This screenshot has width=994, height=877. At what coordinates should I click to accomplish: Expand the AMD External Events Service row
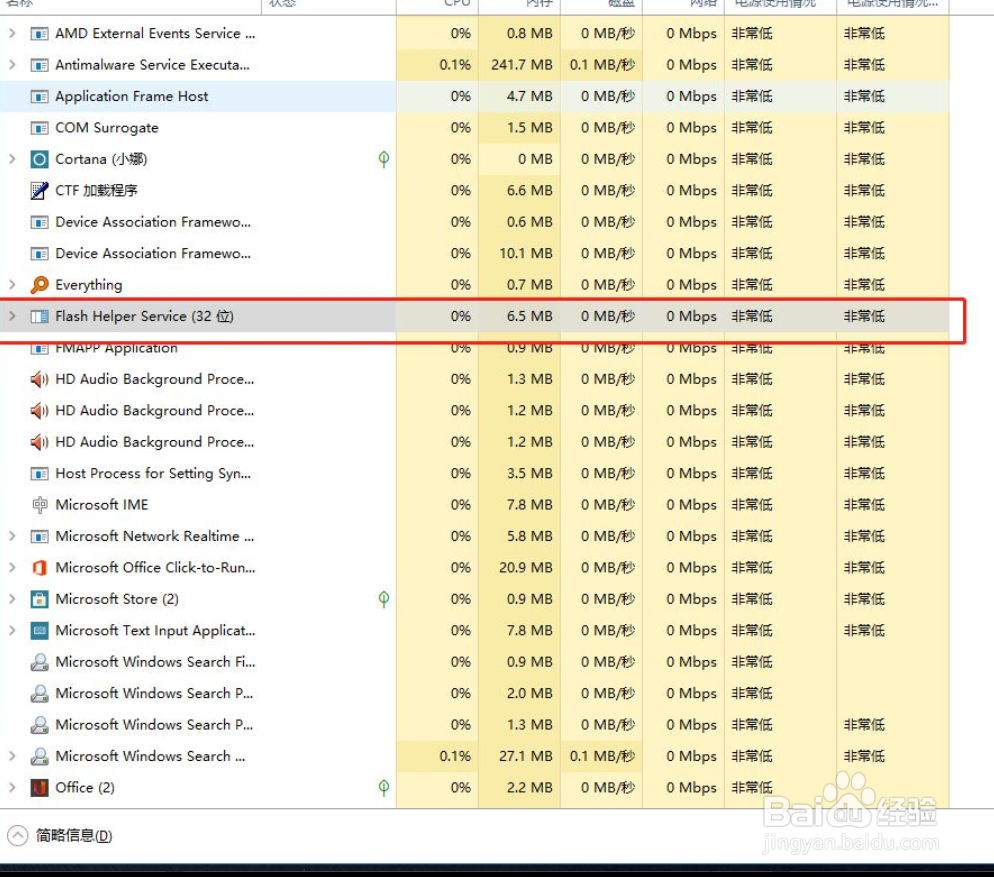click(12, 33)
